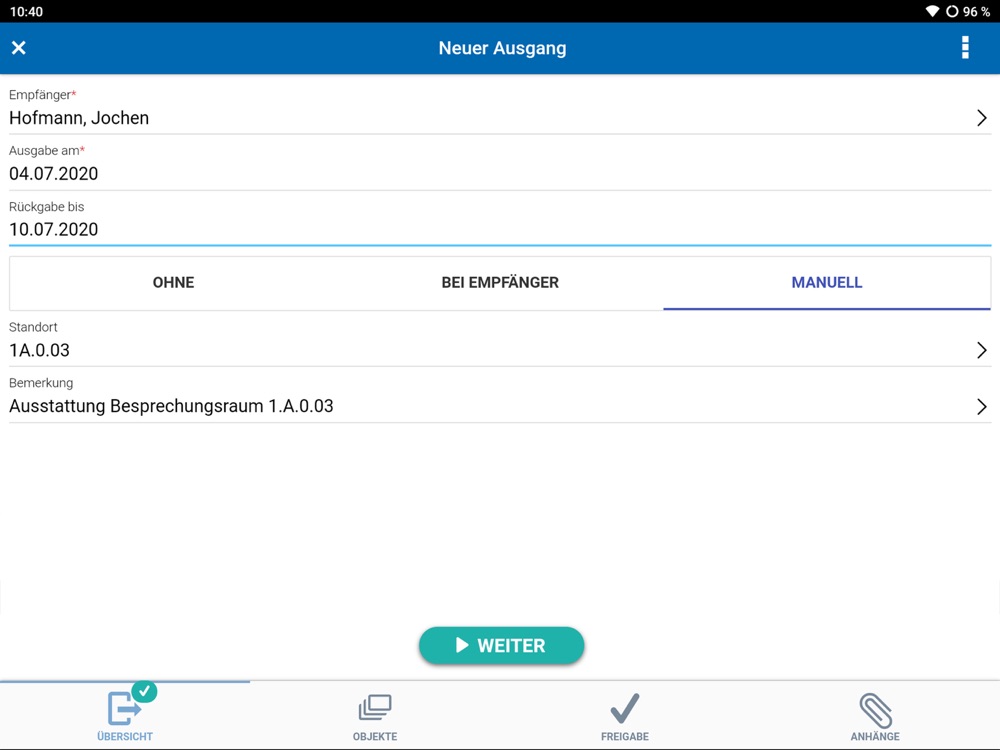The image size is (1000, 750).
Task: Click remark text Ausstattung Besprechungsraum 1.A.0.03
Action: click(171, 406)
